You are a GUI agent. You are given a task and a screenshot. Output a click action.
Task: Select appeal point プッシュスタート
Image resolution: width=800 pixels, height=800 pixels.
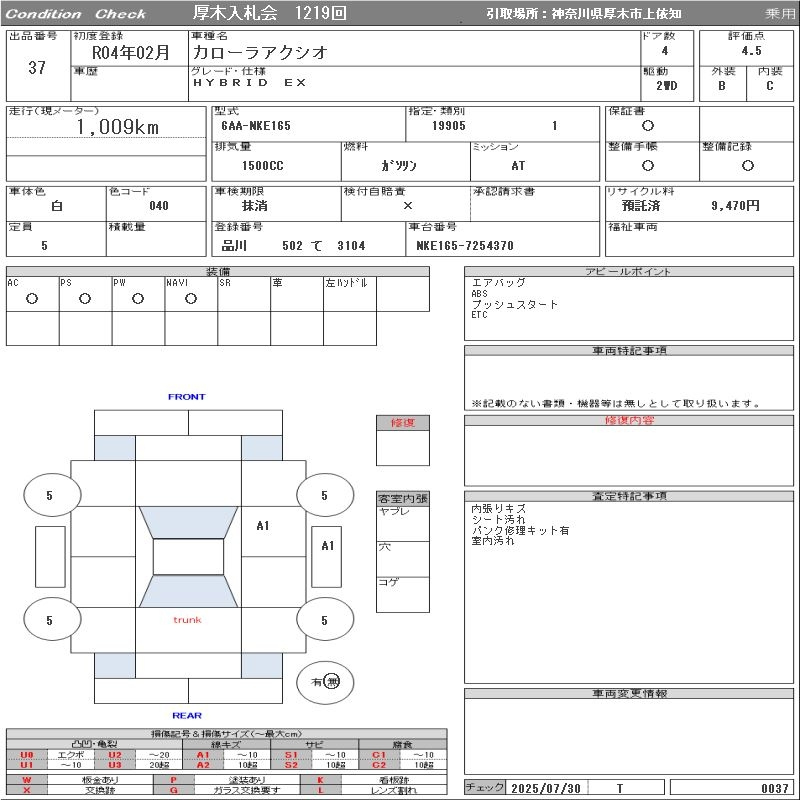tap(515, 305)
